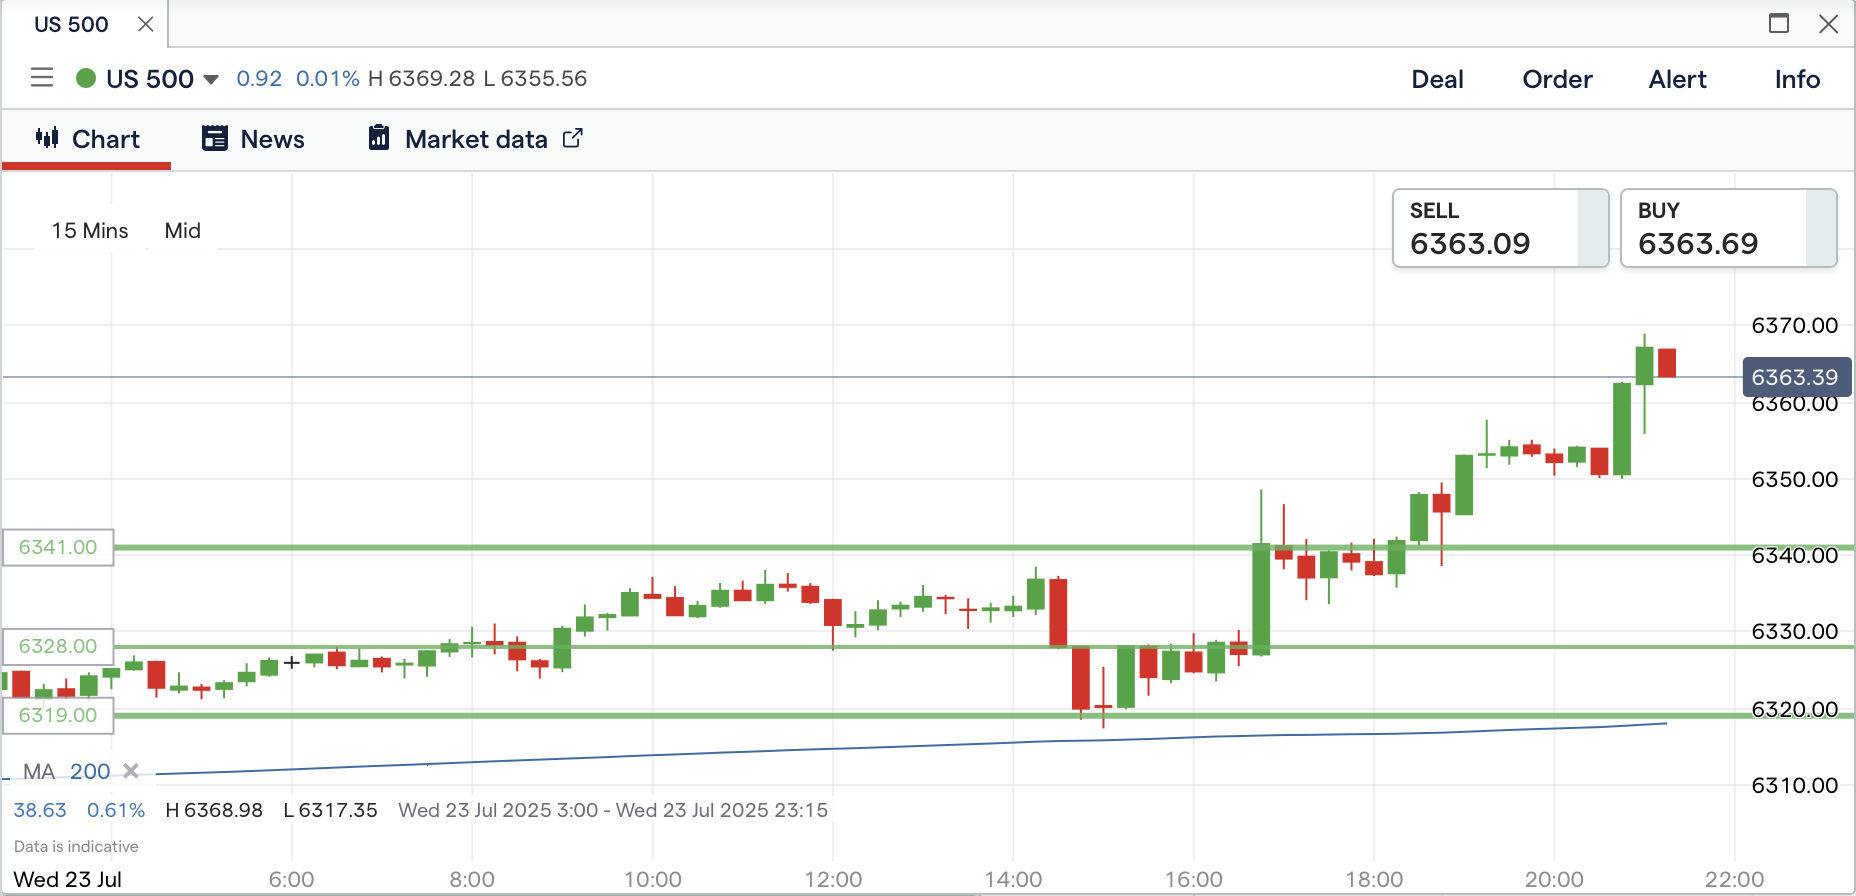Create an Alert for US 500
The height and width of the screenshot is (896, 1856).
click(x=1677, y=79)
